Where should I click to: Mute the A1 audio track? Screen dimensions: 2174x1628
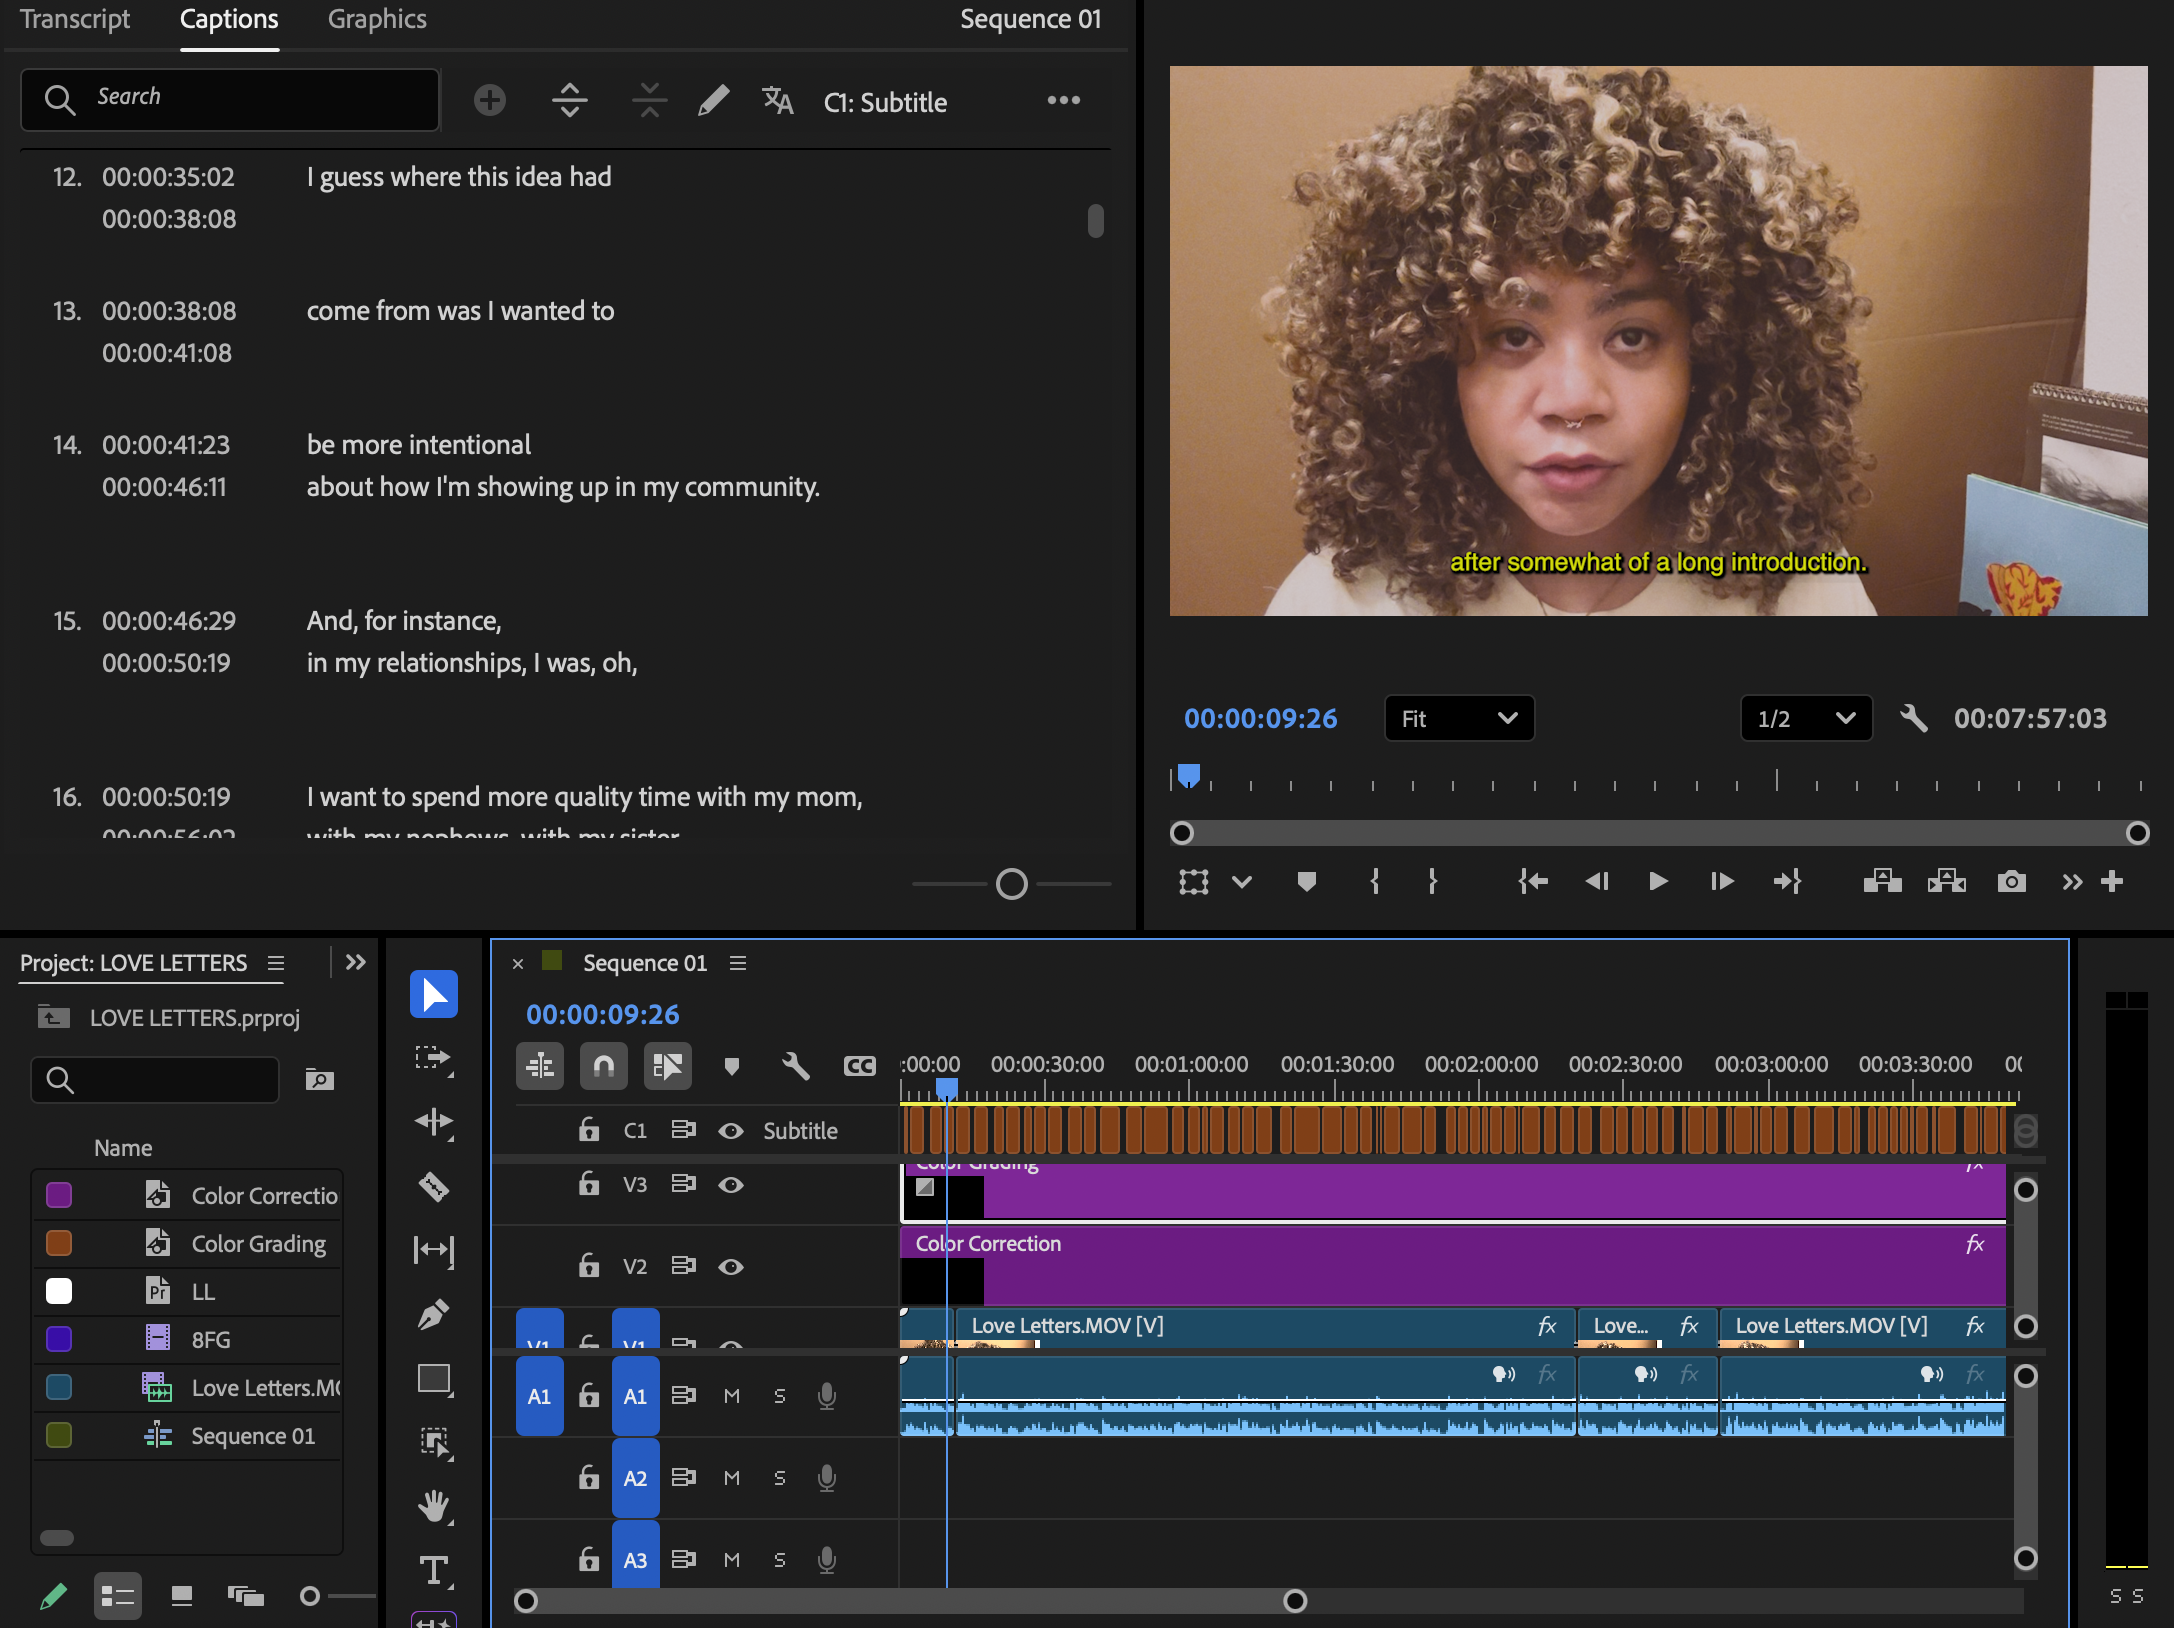click(731, 1396)
